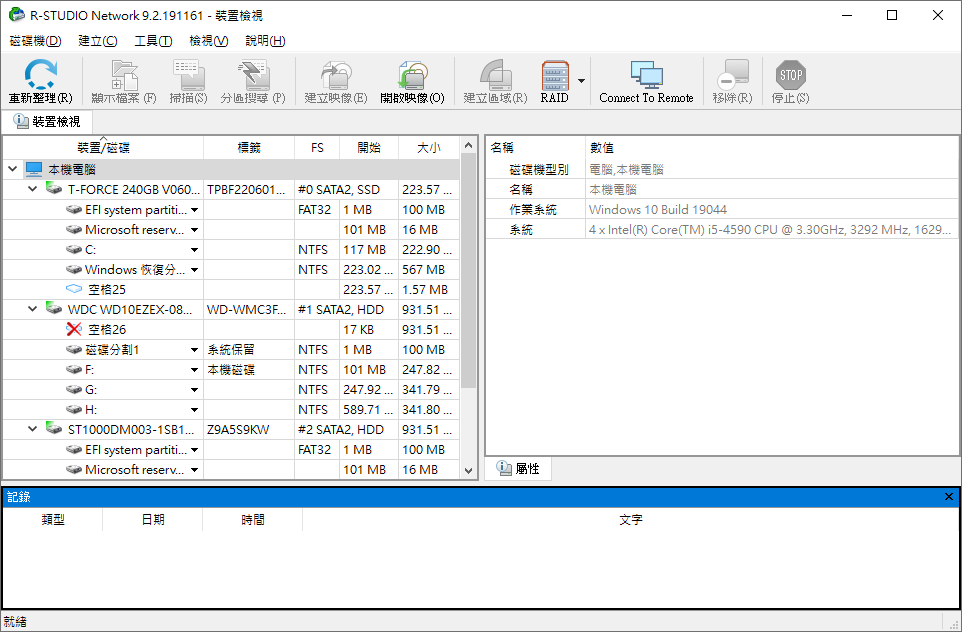Click the Connect To Remote icon
The image size is (962, 632).
tap(646, 75)
